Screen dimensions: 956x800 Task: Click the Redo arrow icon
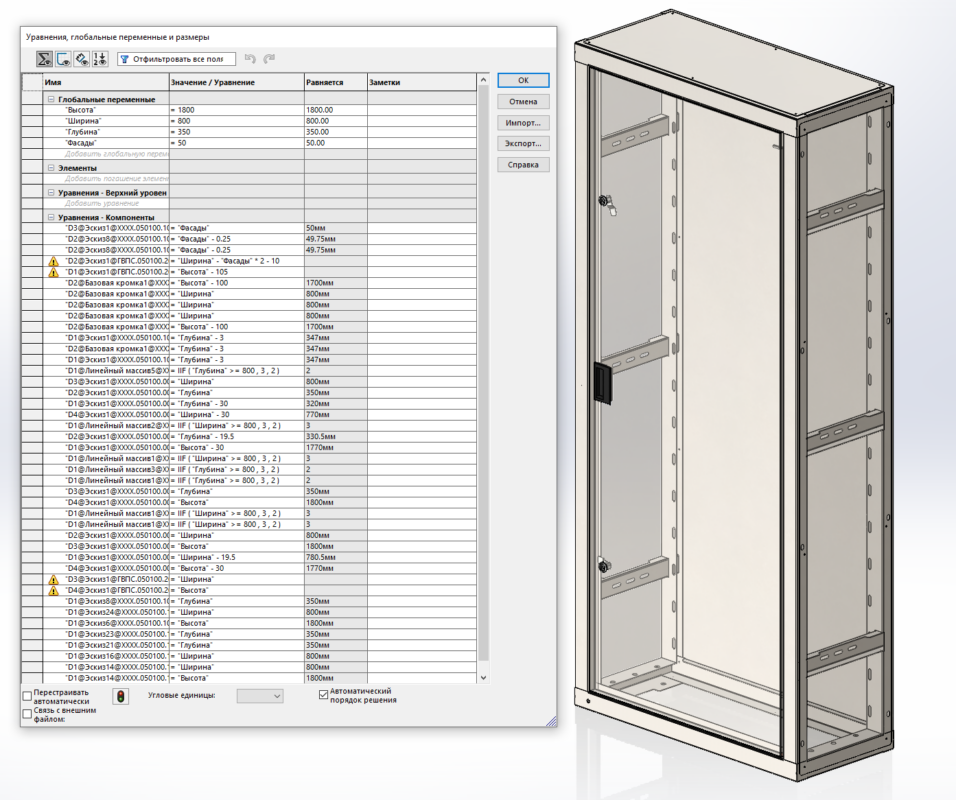tap(269, 59)
